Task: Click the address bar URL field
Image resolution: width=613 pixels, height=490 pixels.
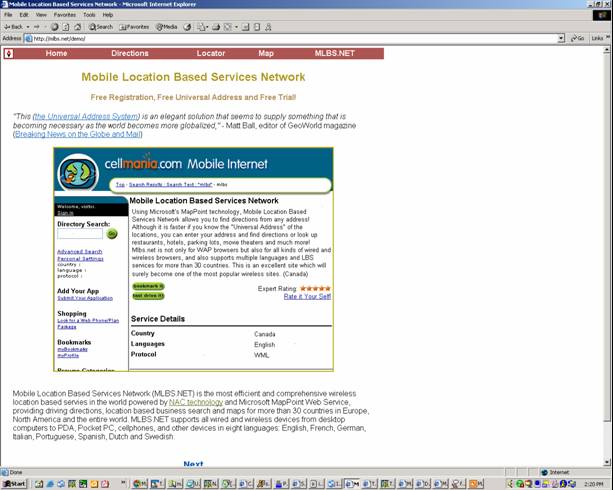Action: 291,38
